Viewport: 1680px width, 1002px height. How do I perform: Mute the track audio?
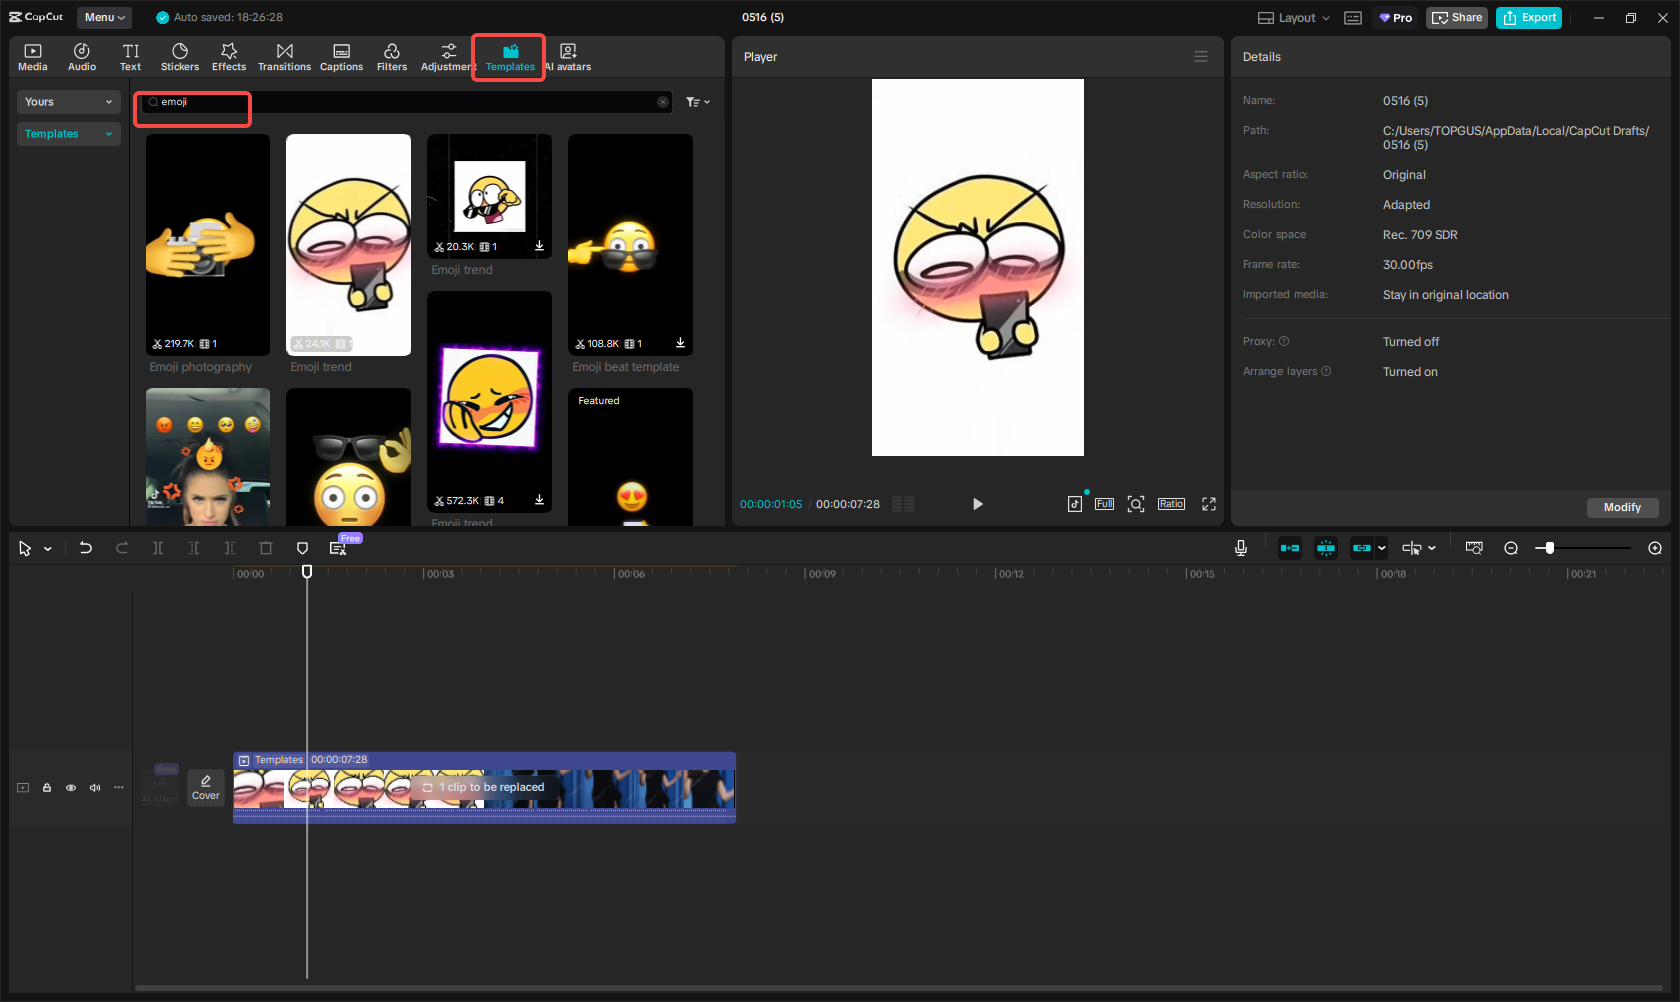[94, 788]
